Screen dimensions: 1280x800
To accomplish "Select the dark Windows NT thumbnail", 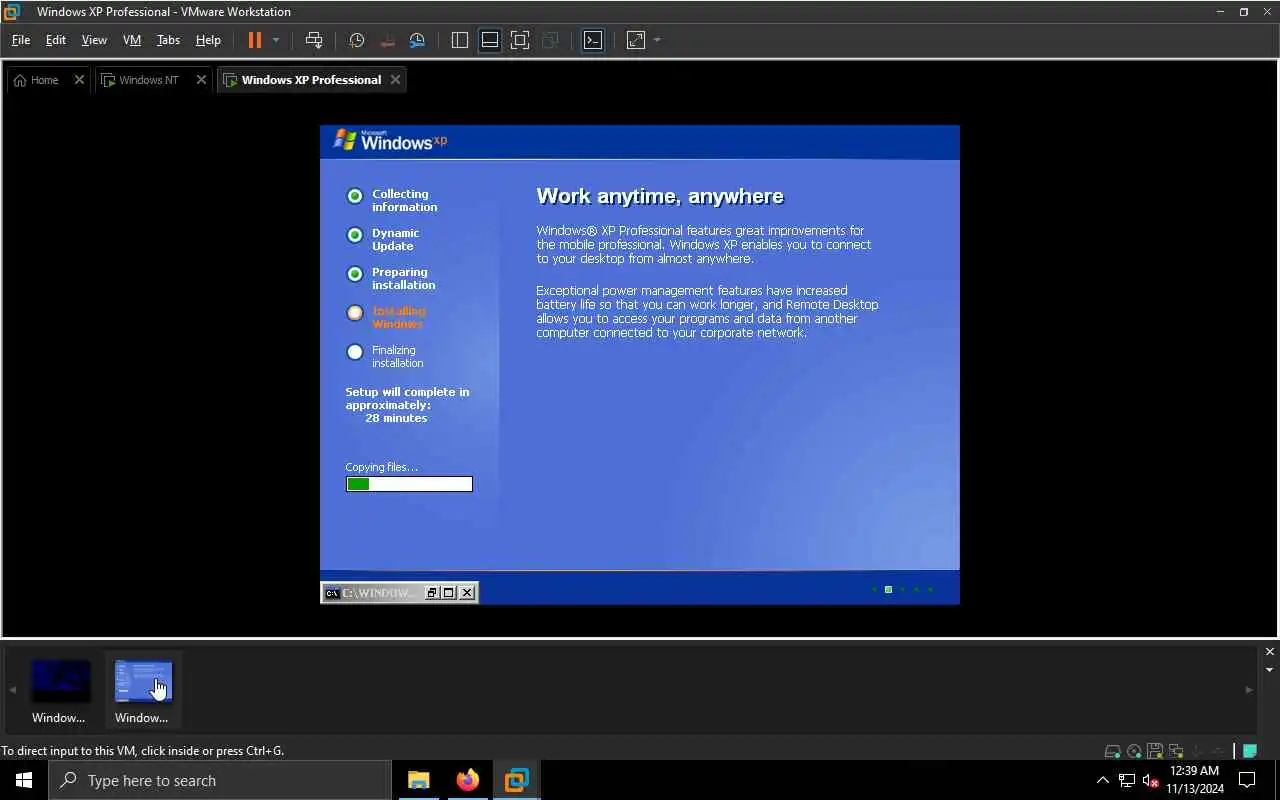I will [60, 690].
